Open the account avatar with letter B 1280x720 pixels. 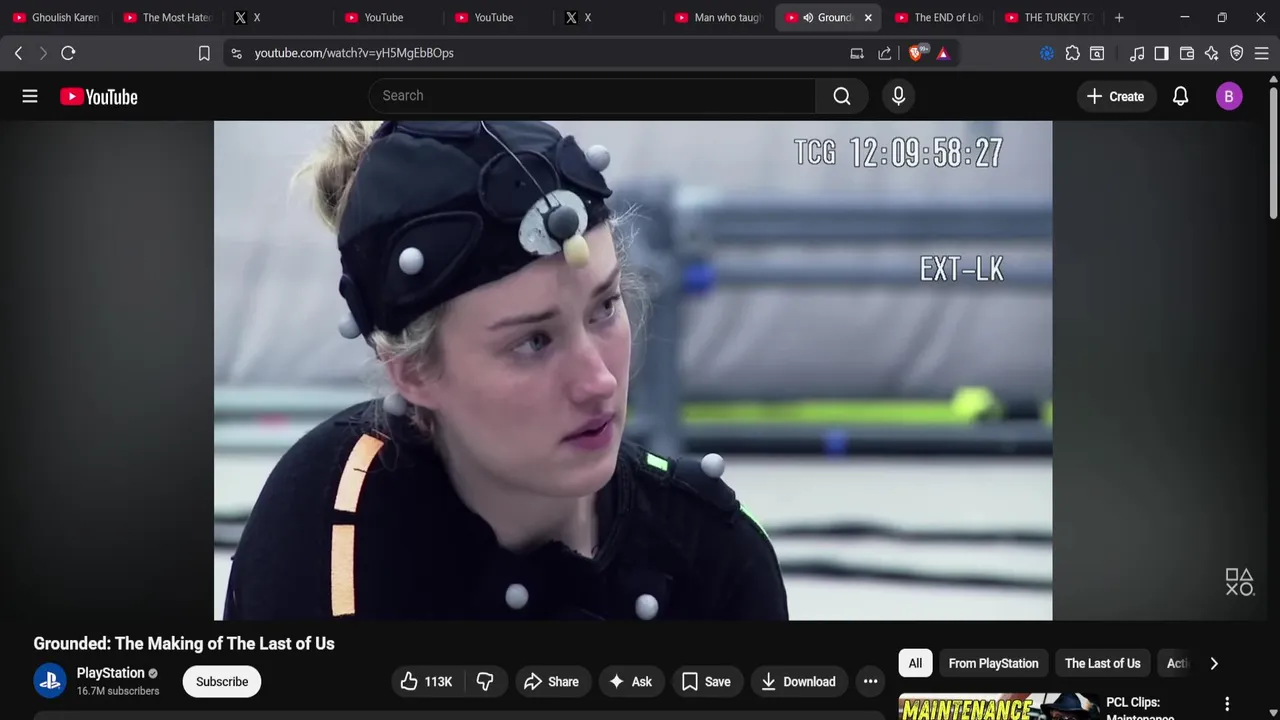pyautogui.click(x=1229, y=96)
